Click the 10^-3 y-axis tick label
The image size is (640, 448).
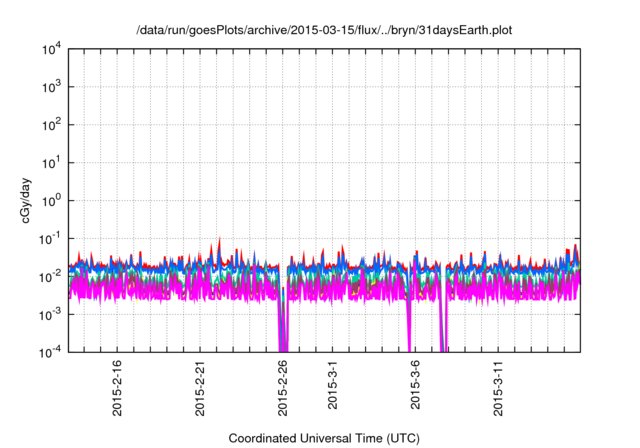click(51, 314)
